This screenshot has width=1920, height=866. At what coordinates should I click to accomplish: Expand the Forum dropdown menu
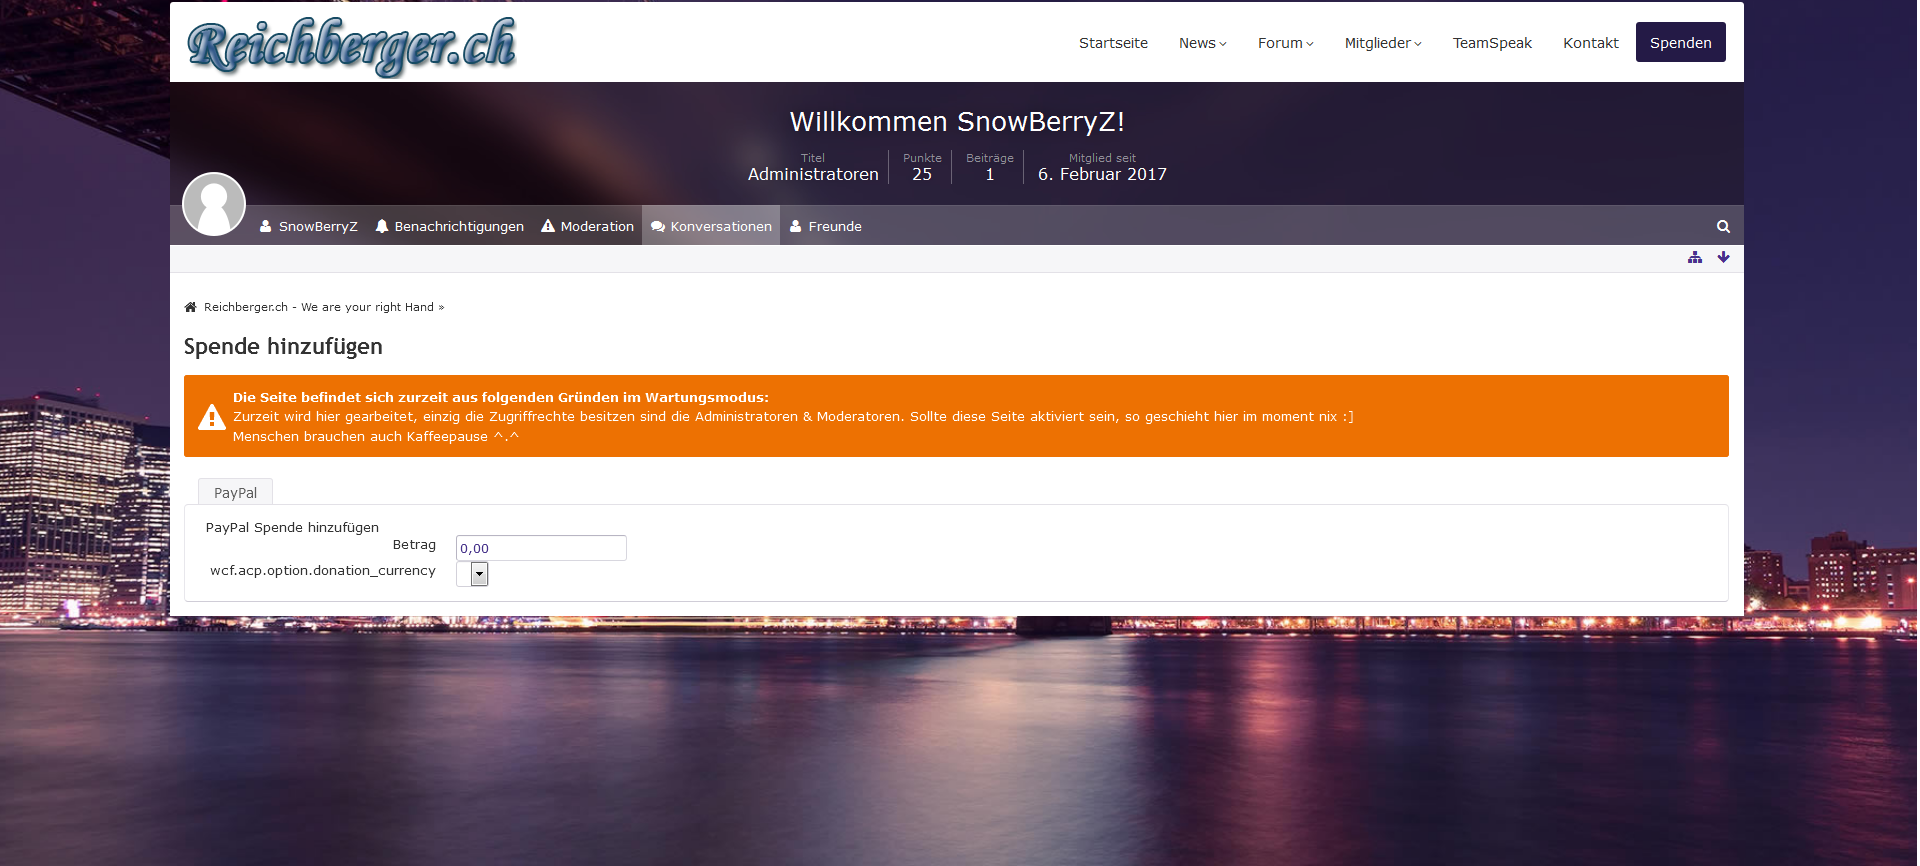coord(1285,43)
